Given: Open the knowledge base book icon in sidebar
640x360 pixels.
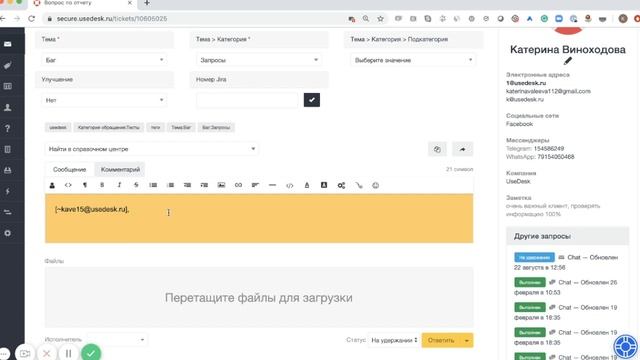Looking at the screenshot, I should 8,149.
